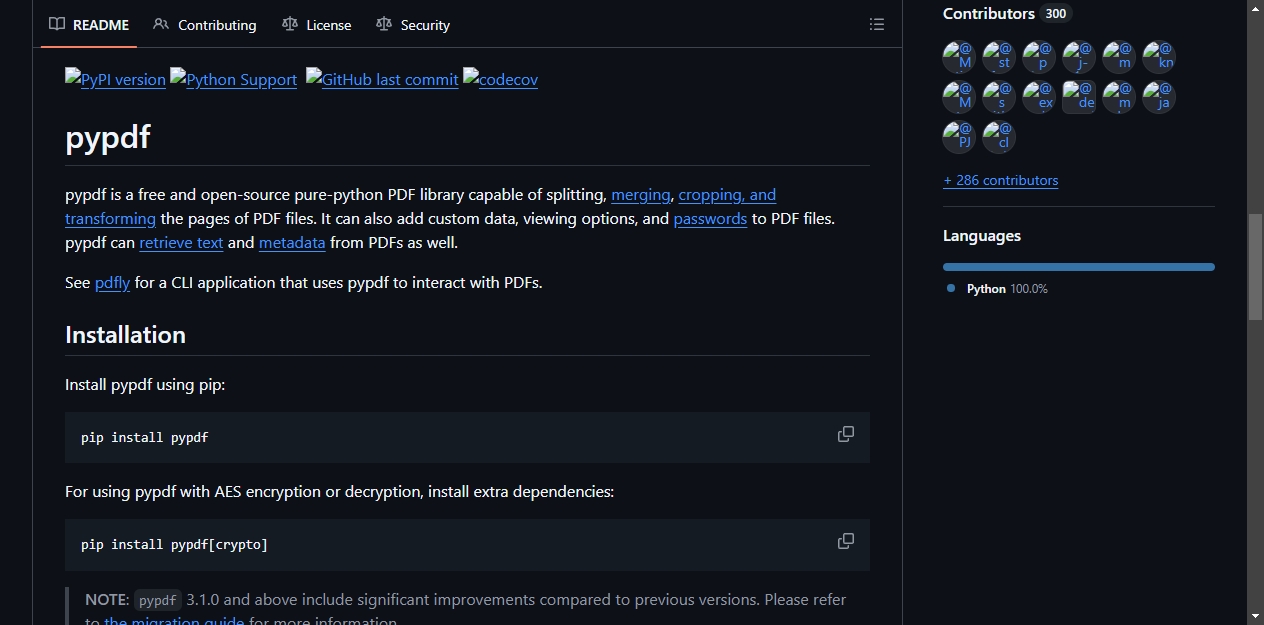Click the scrollbar up arrow
Image resolution: width=1264 pixels, height=625 pixels.
coord(1256,8)
